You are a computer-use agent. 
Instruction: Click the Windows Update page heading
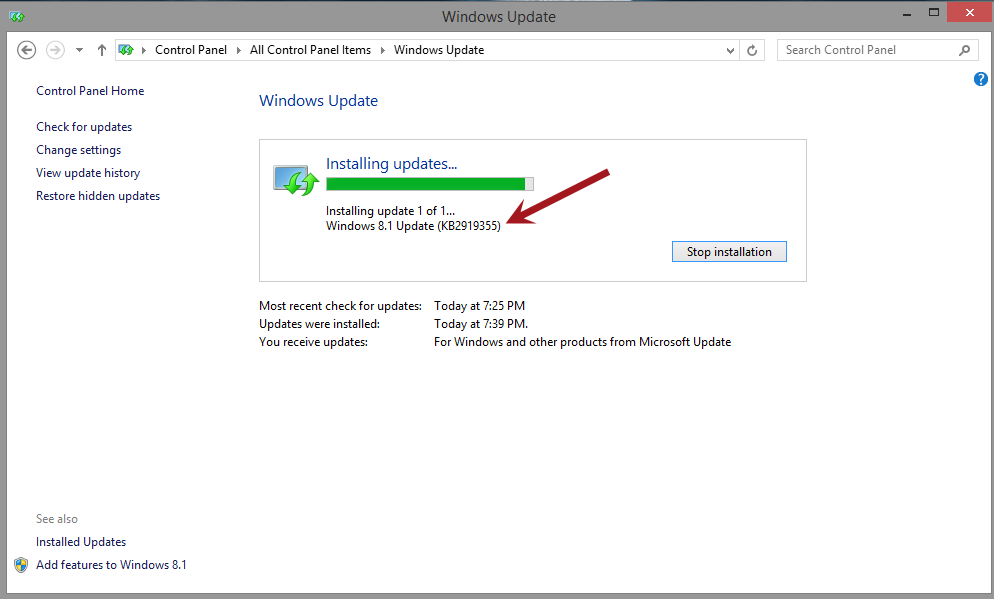pos(318,101)
